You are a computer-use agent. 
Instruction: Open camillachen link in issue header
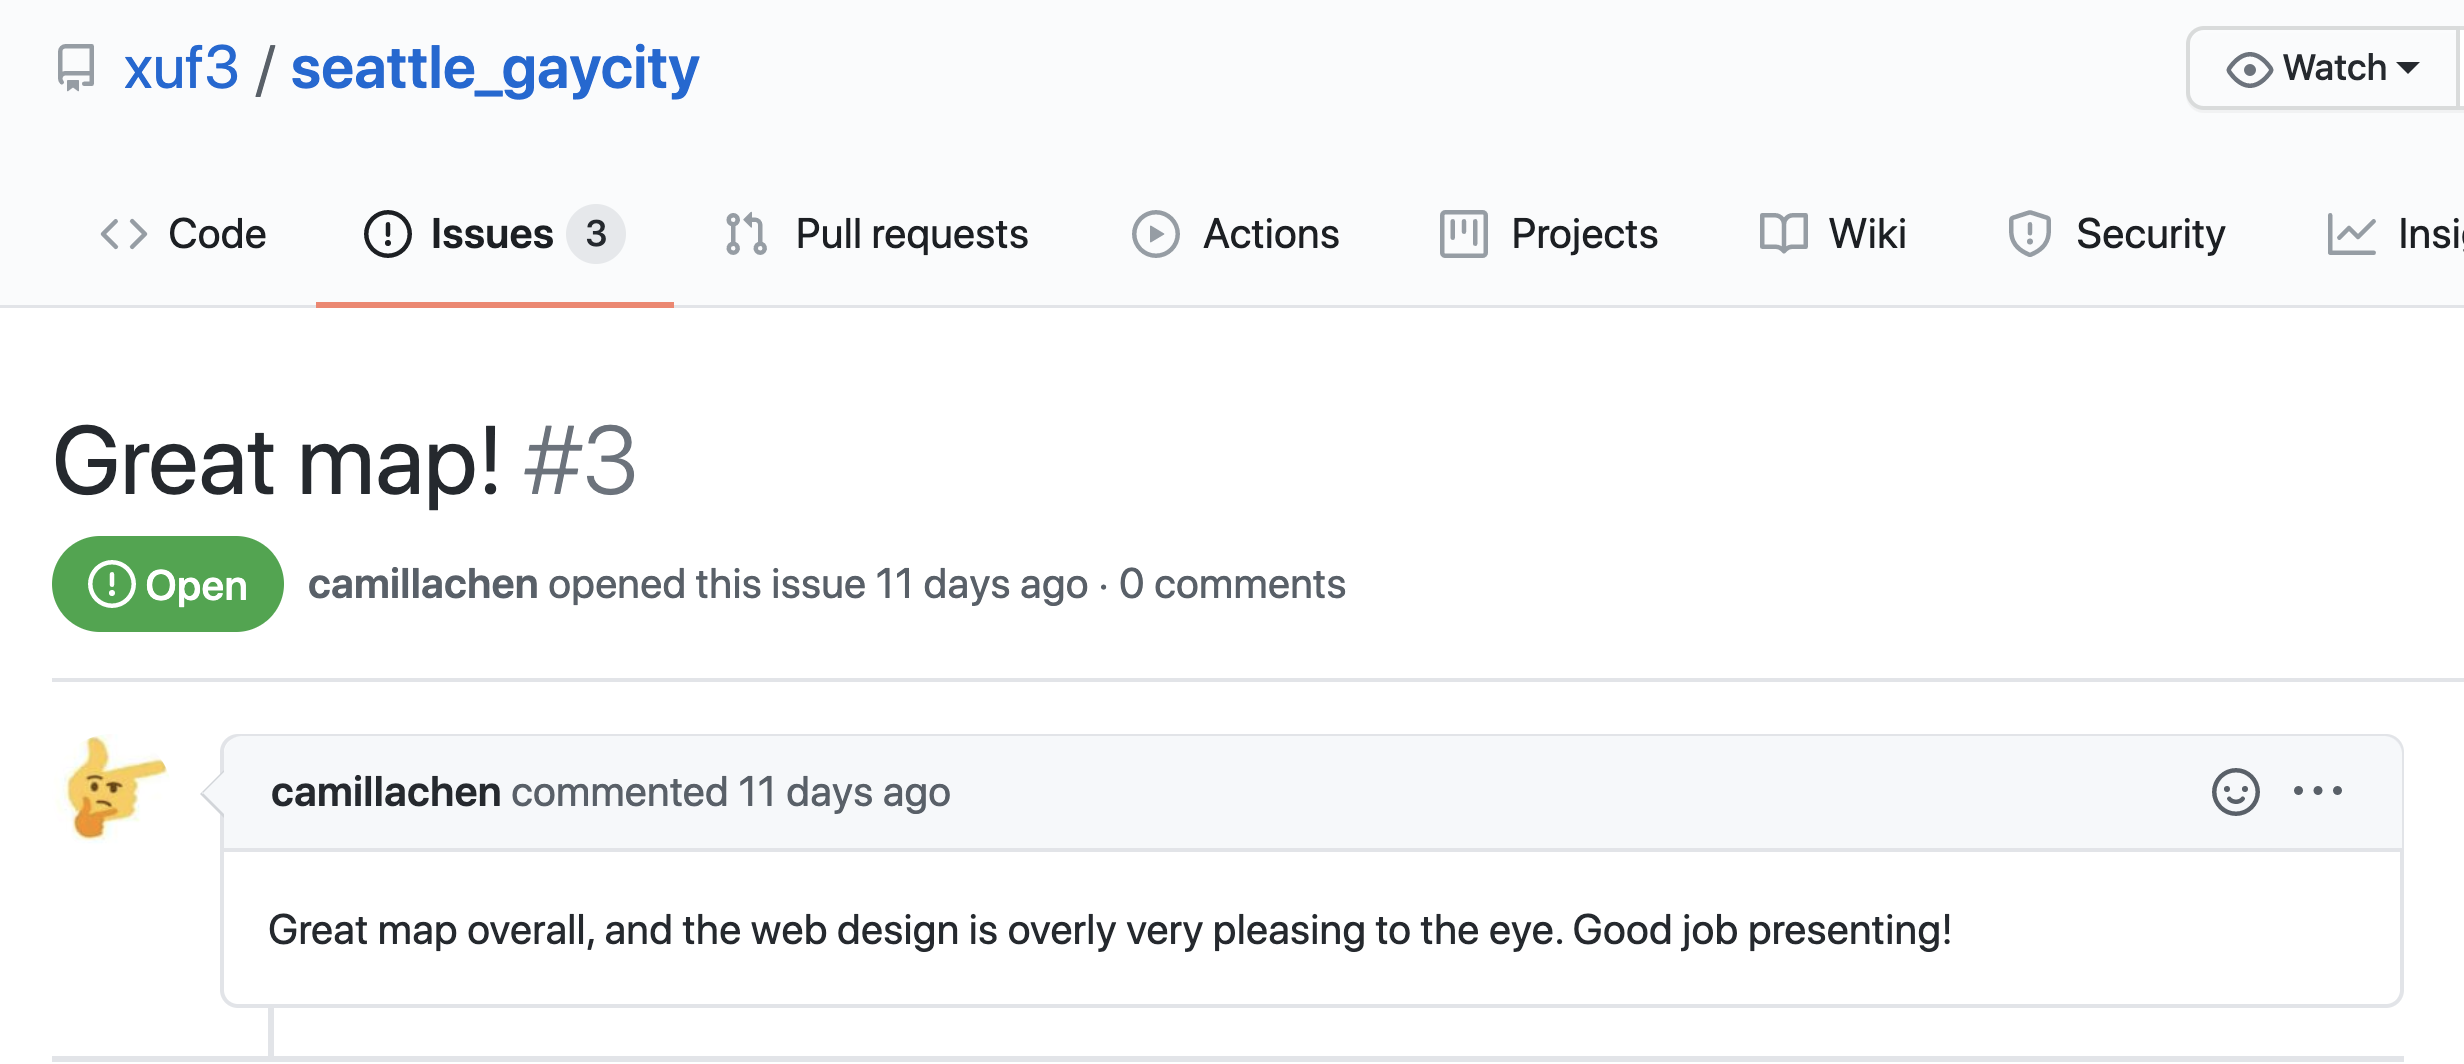(x=423, y=584)
